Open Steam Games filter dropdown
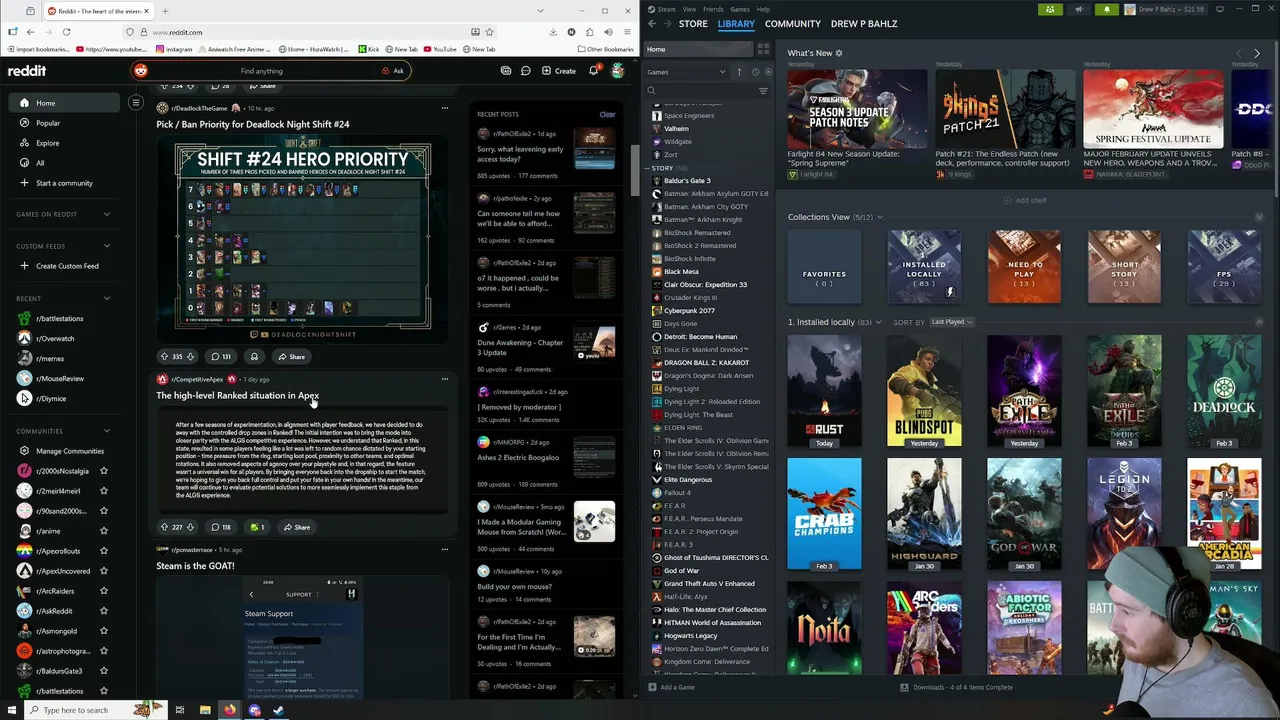The width and height of the screenshot is (1280, 720). [687, 72]
